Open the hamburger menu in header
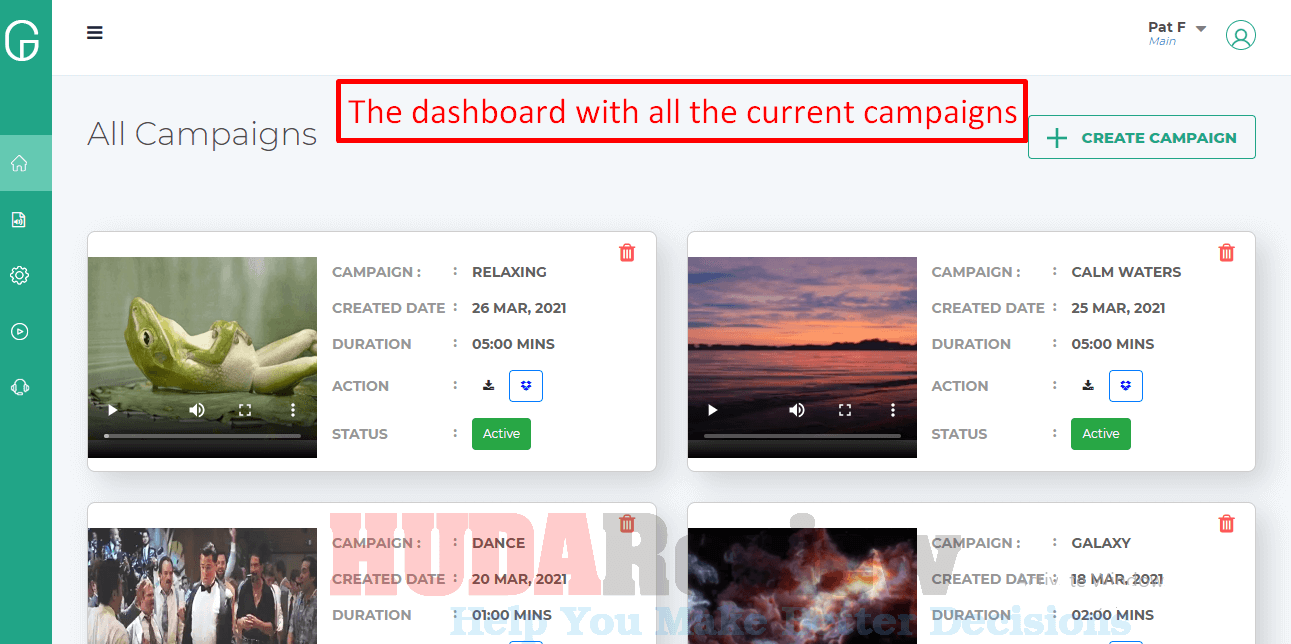 point(95,32)
